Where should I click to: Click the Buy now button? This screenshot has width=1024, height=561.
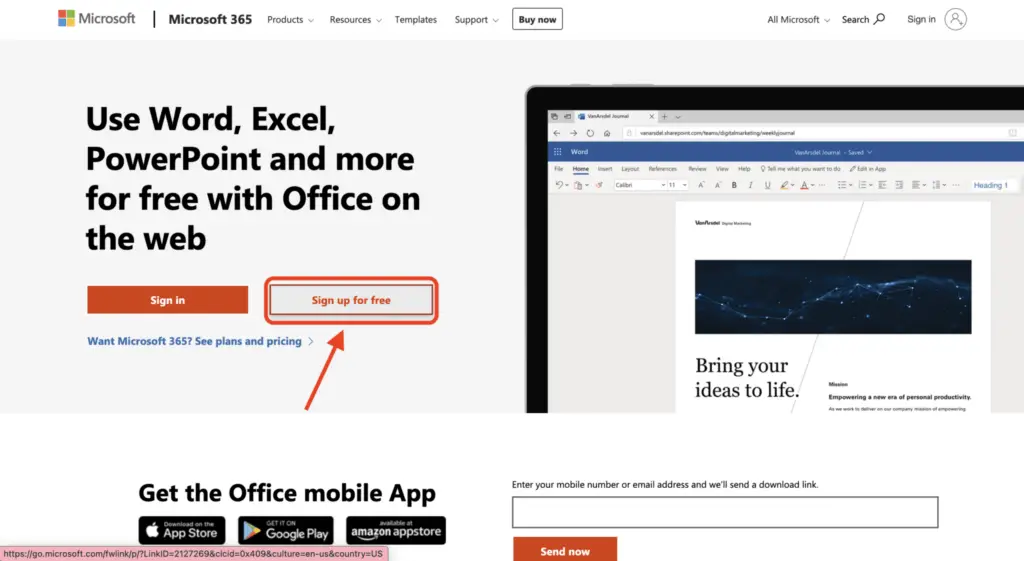537,20
